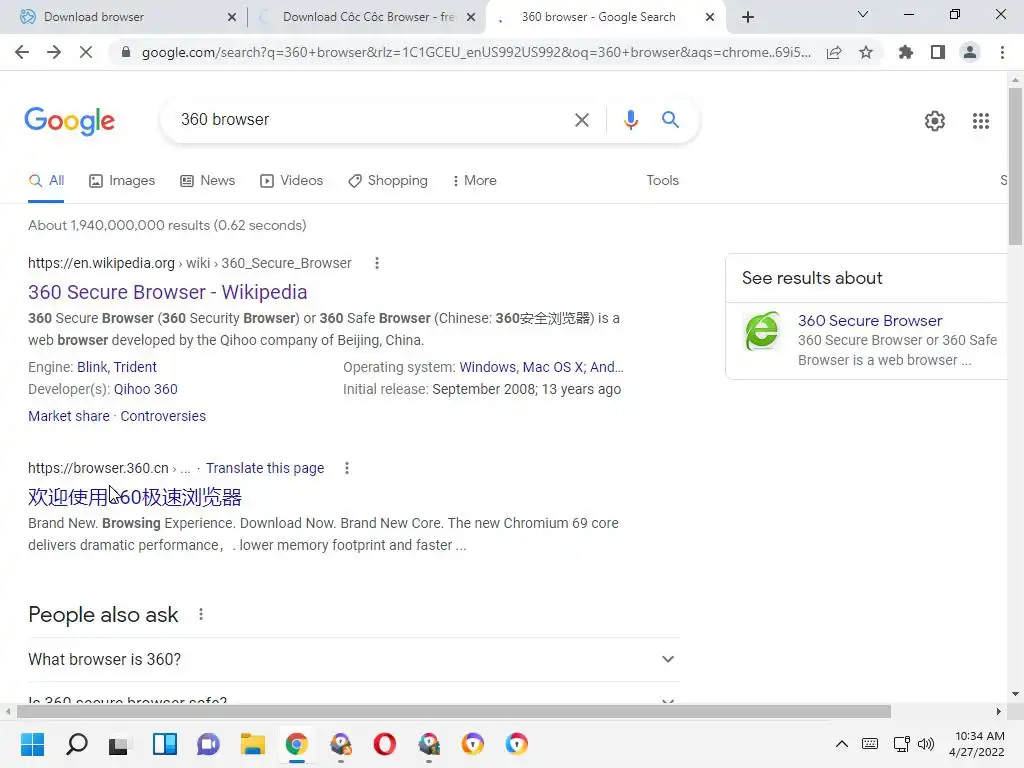This screenshot has height=768, width=1024.
Task: Stop loading the page
Action: point(86,52)
